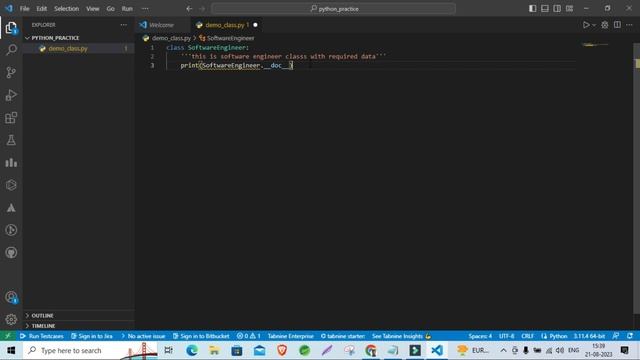The height and width of the screenshot is (360, 640).
Task: Toggle the primary side bar layout
Action: pyautogui.click(x=532, y=9)
